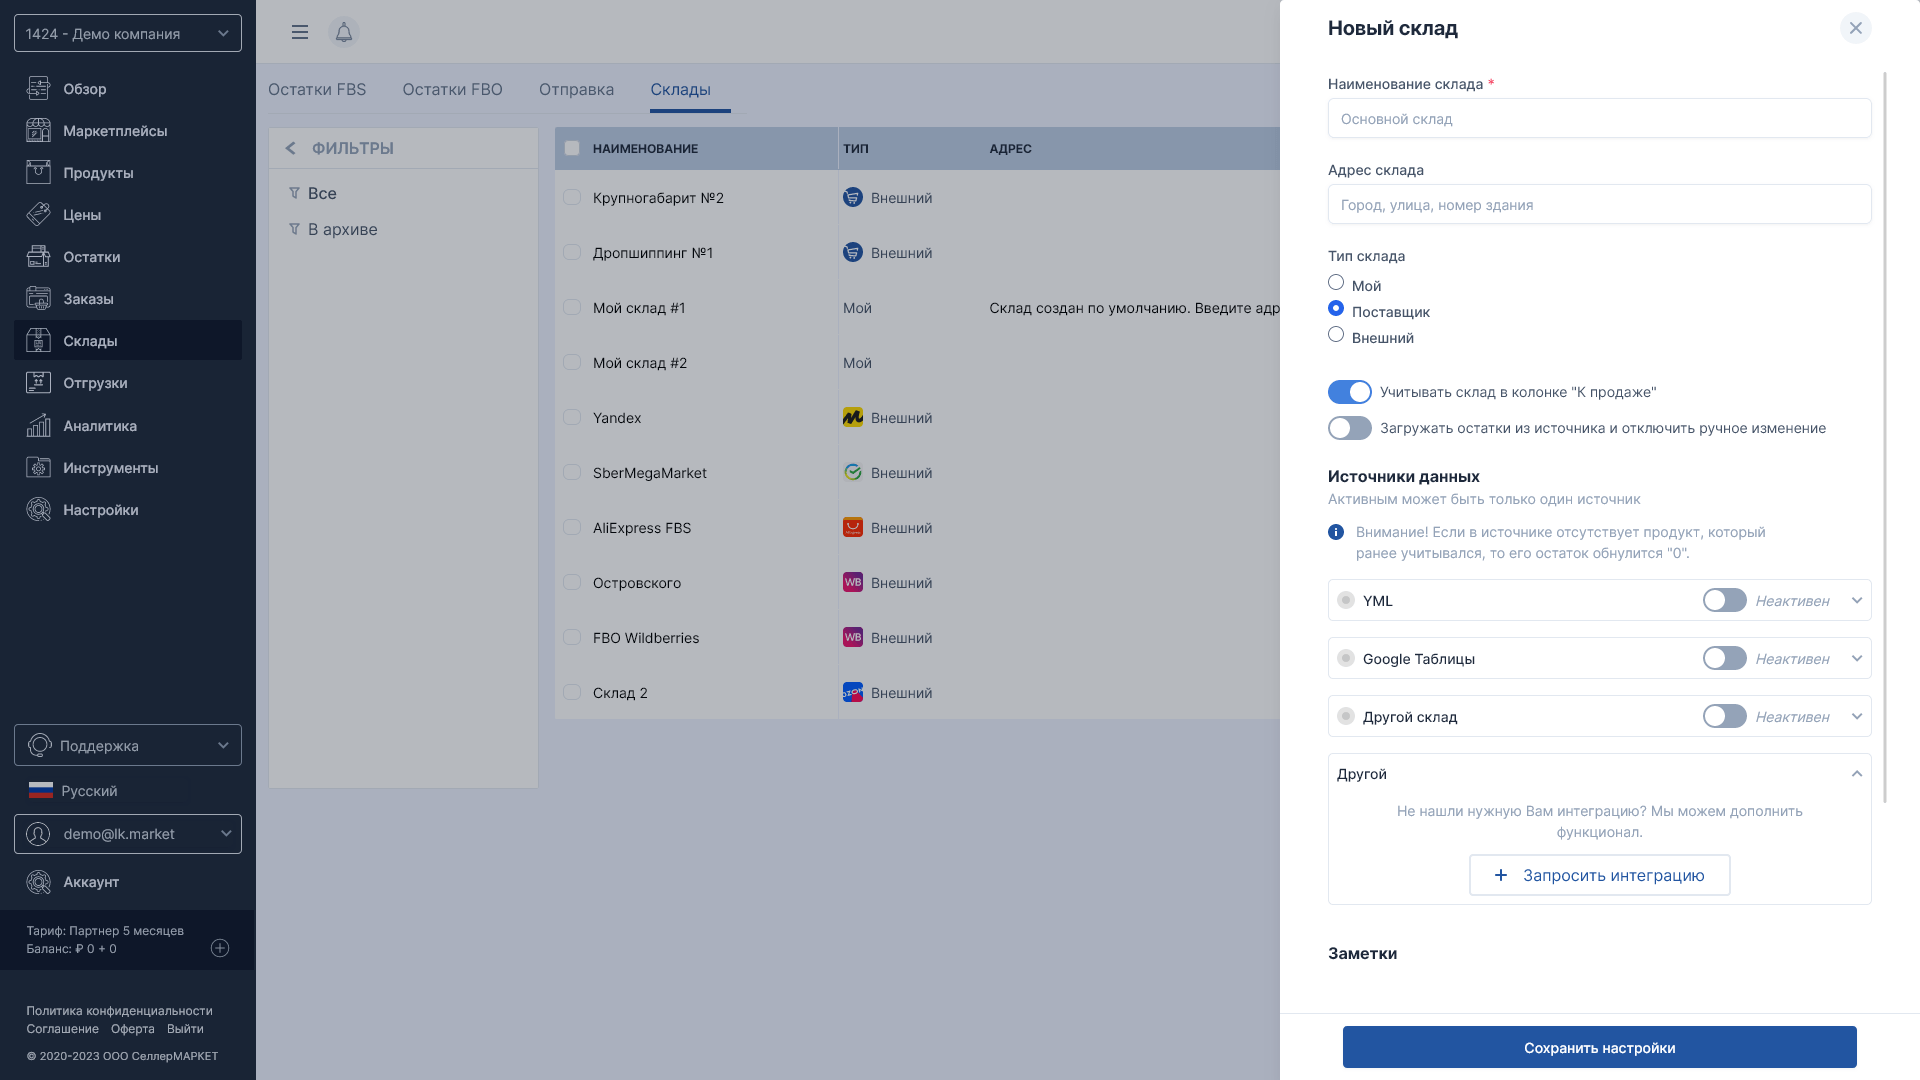Image resolution: width=1920 pixels, height=1080 pixels.
Task: Open the Аккаунт sidebar icon
Action: click(x=38, y=882)
